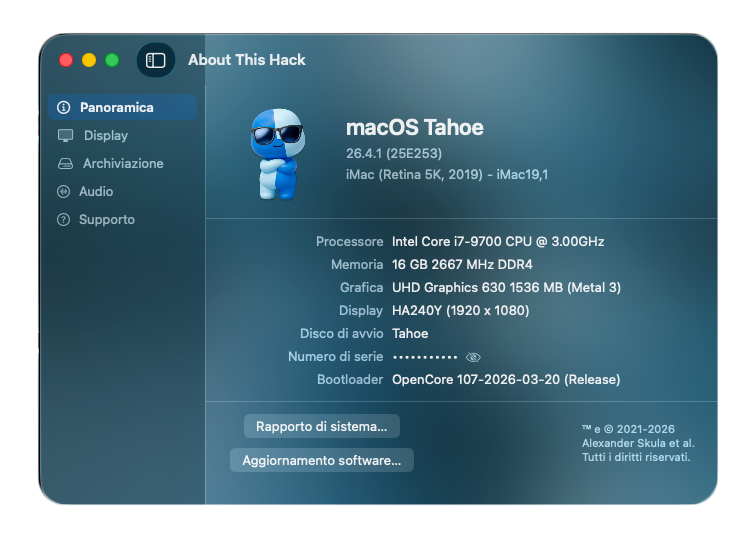
Task: Close the window with the red button
Action: (x=66, y=60)
